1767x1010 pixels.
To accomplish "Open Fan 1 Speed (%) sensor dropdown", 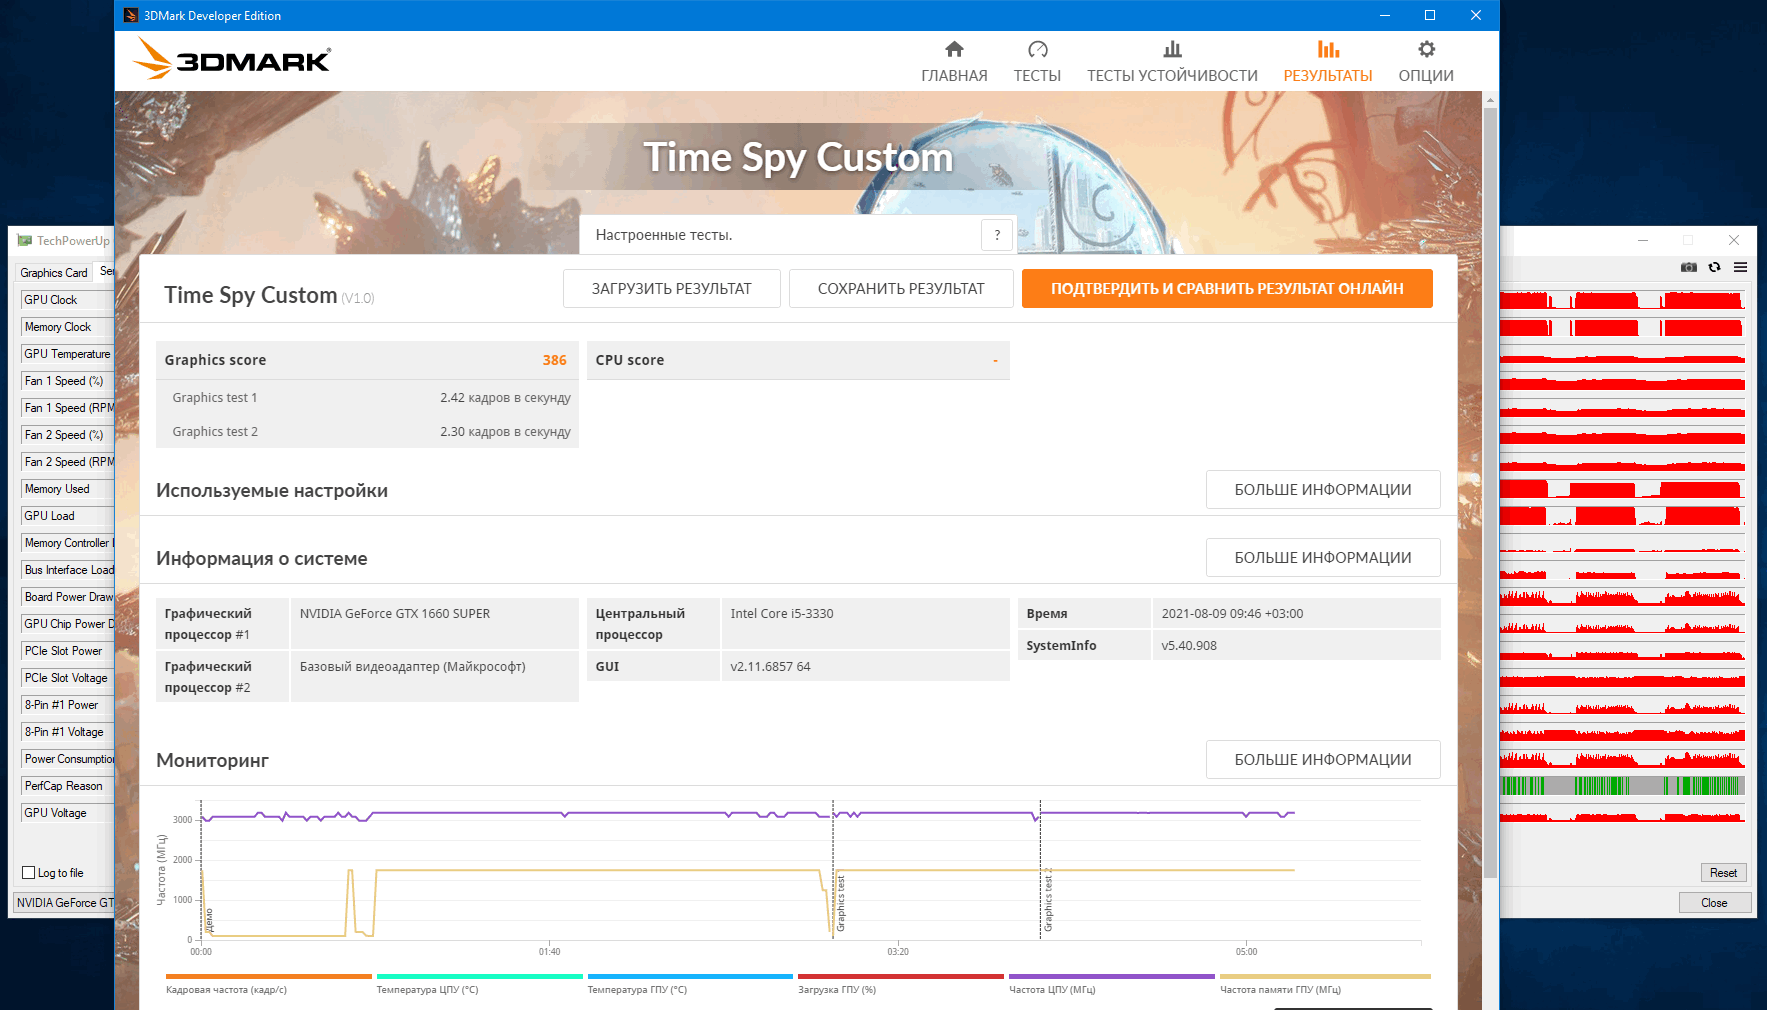I will pyautogui.click(x=67, y=381).
